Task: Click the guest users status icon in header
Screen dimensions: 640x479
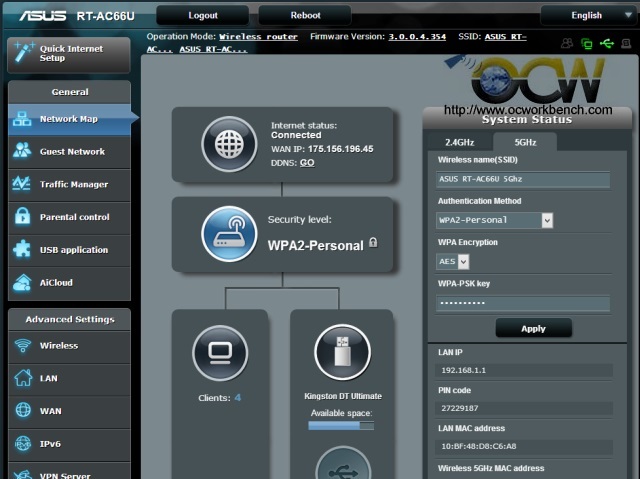Action: [567, 43]
